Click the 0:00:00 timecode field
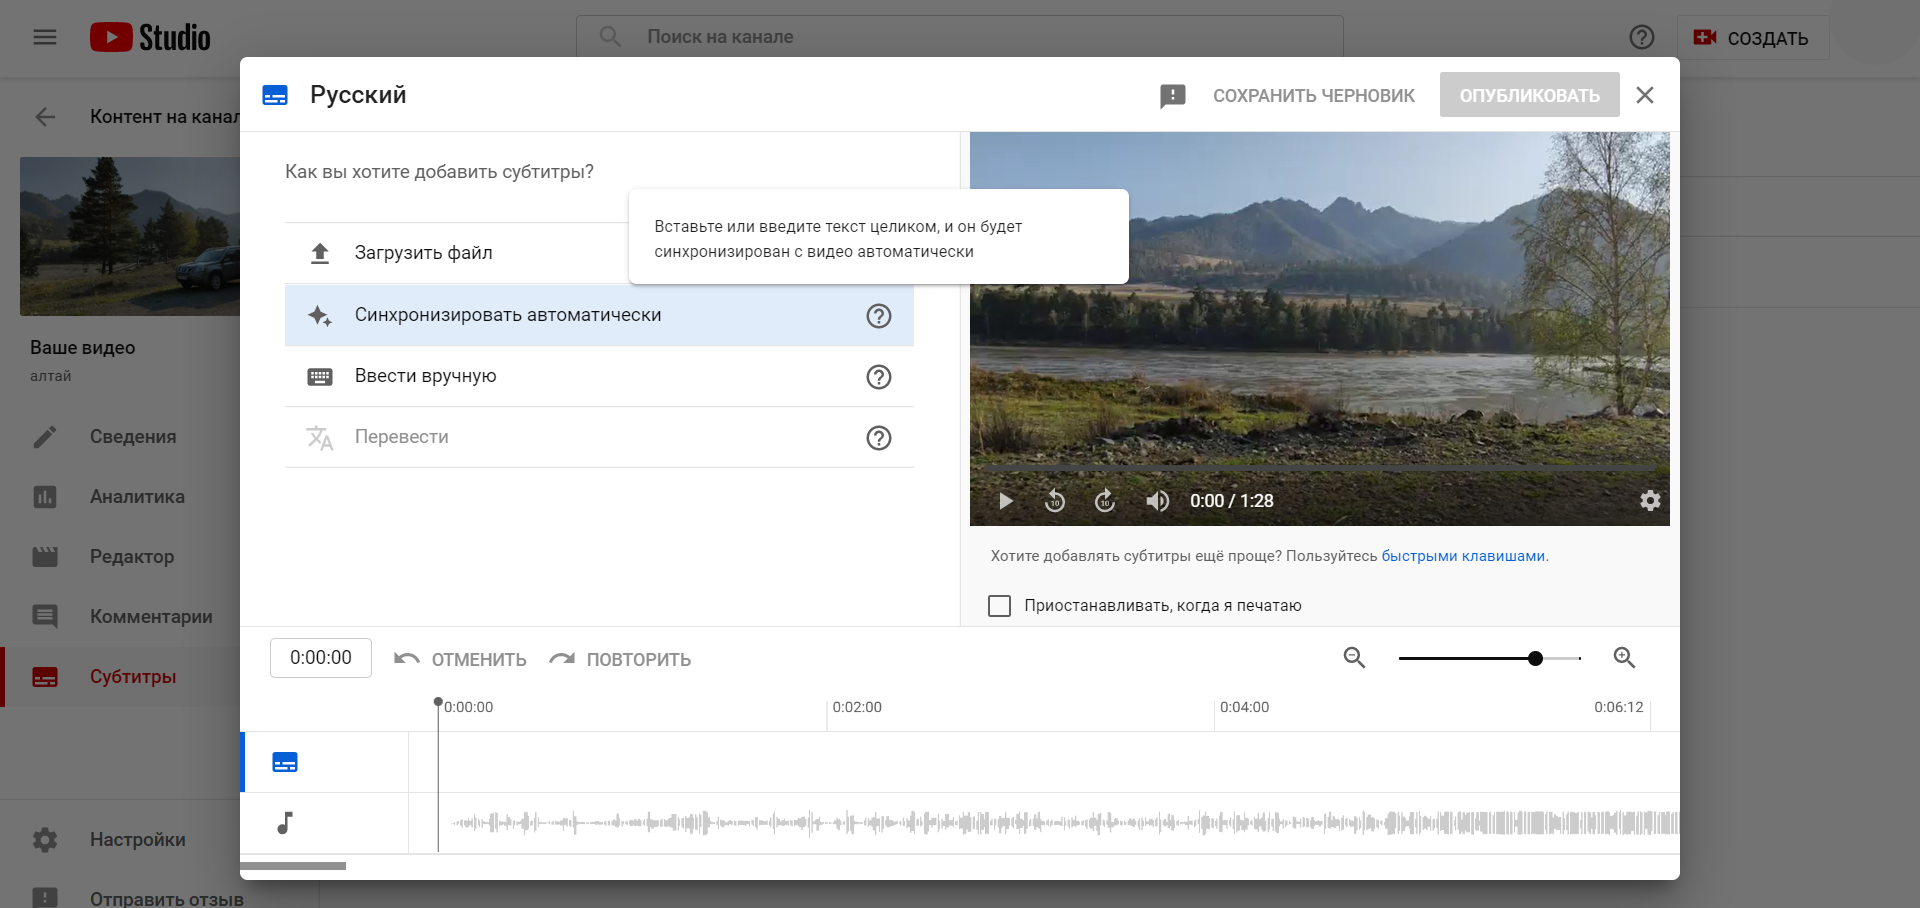The height and width of the screenshot is (908, 1920). coord(321,658)
